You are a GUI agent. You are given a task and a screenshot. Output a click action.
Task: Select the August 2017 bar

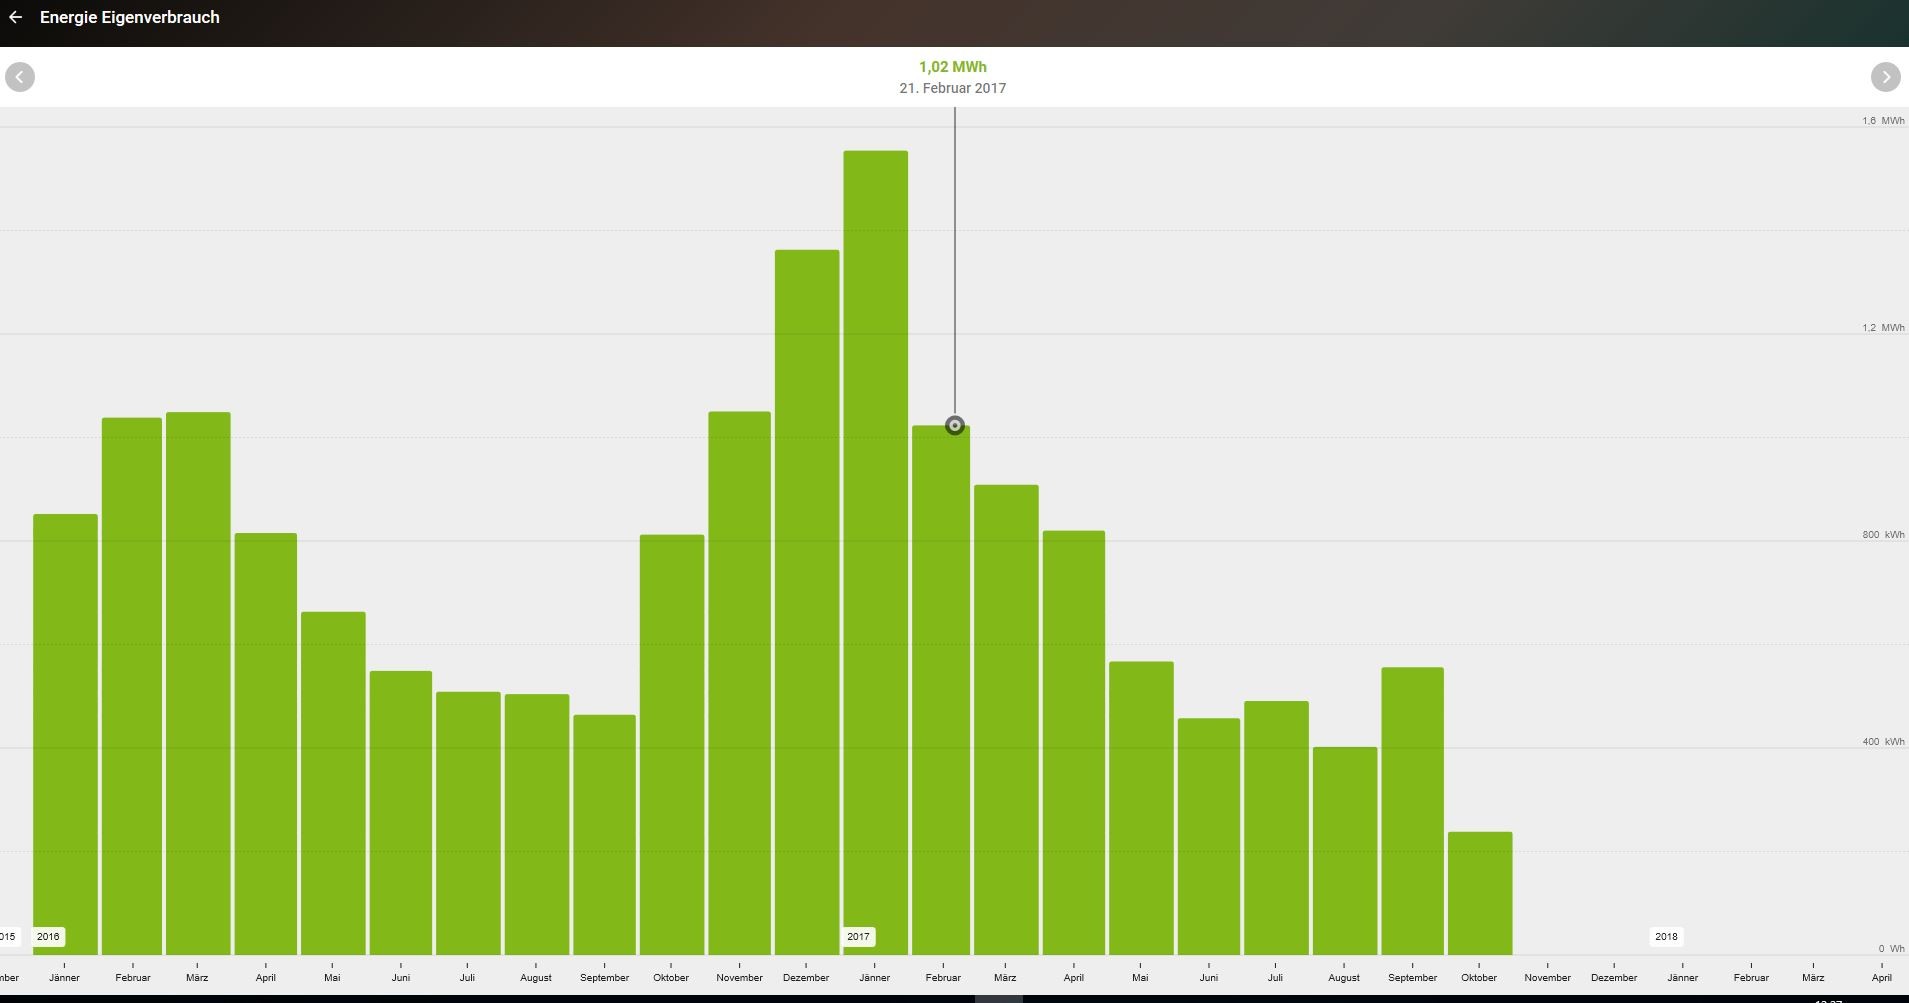[x=1345, y=851]
